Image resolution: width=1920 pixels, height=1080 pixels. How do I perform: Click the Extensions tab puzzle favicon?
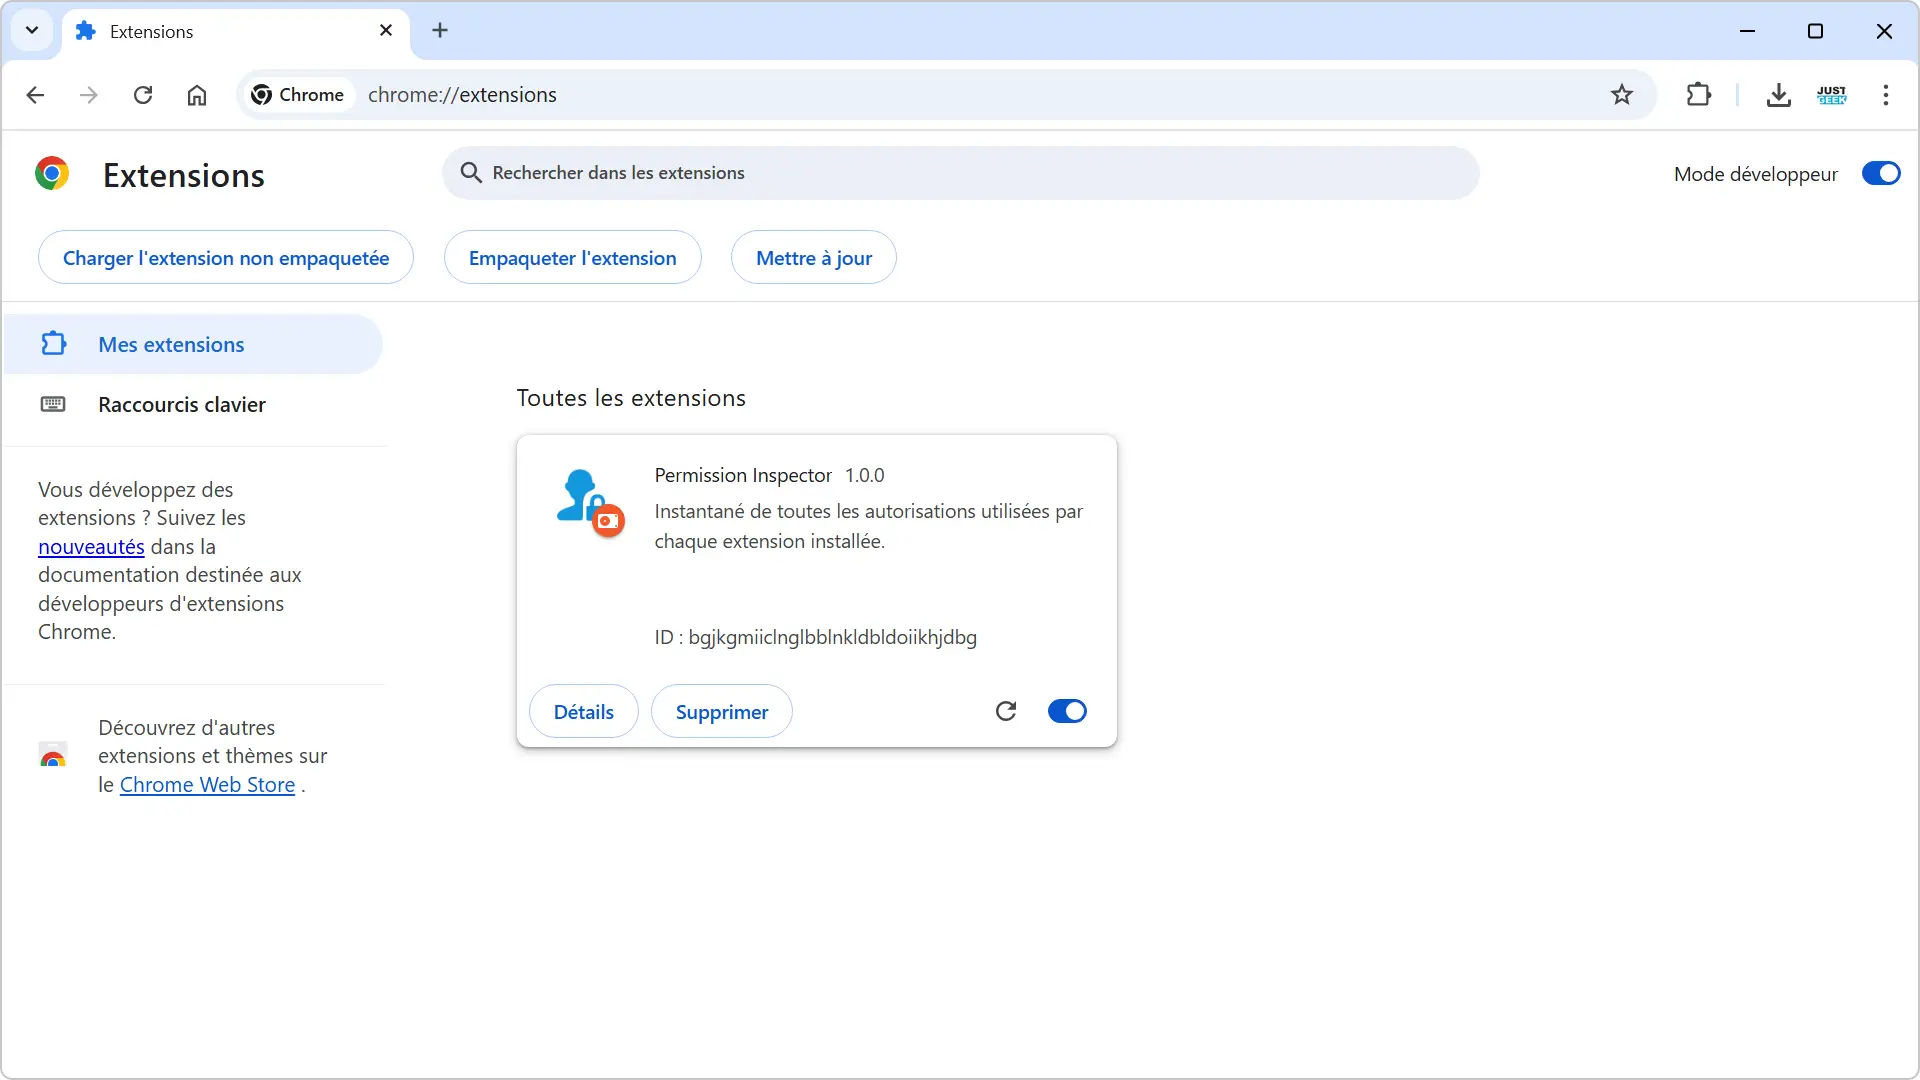86,31
